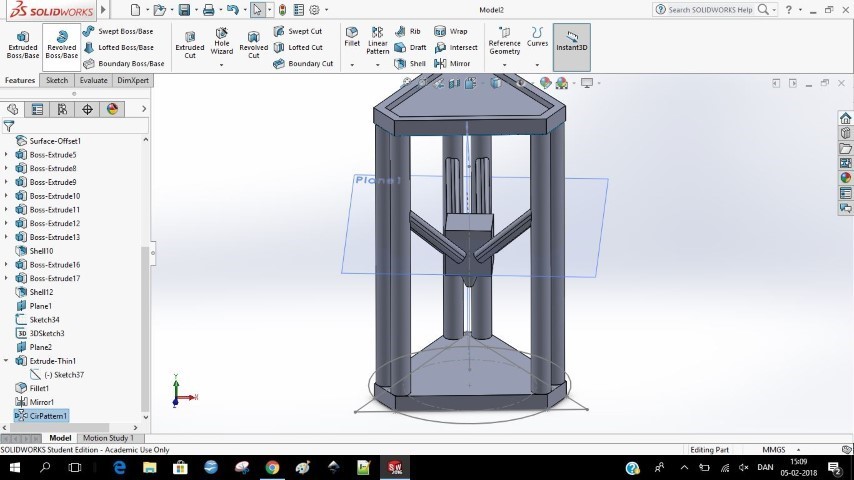
Task: Collapse the Extrude-Thin1 feature node
Action: click(x=6, y=361)
